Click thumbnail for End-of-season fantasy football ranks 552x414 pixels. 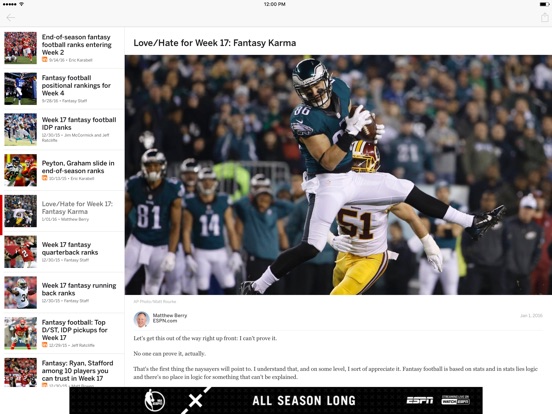[x=20, y=48]
